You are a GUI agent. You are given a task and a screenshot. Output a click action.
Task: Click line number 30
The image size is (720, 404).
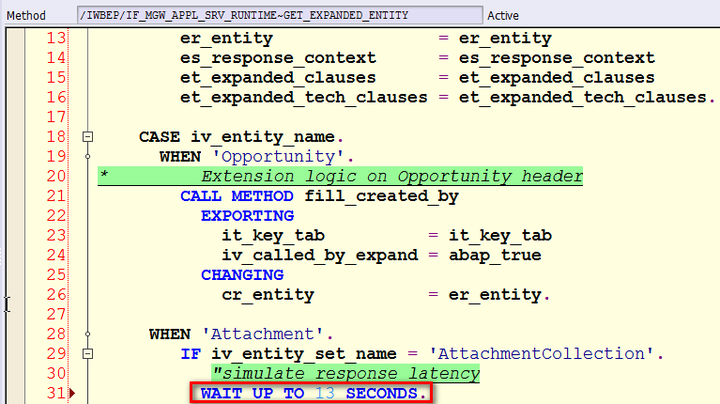[56, 374]
